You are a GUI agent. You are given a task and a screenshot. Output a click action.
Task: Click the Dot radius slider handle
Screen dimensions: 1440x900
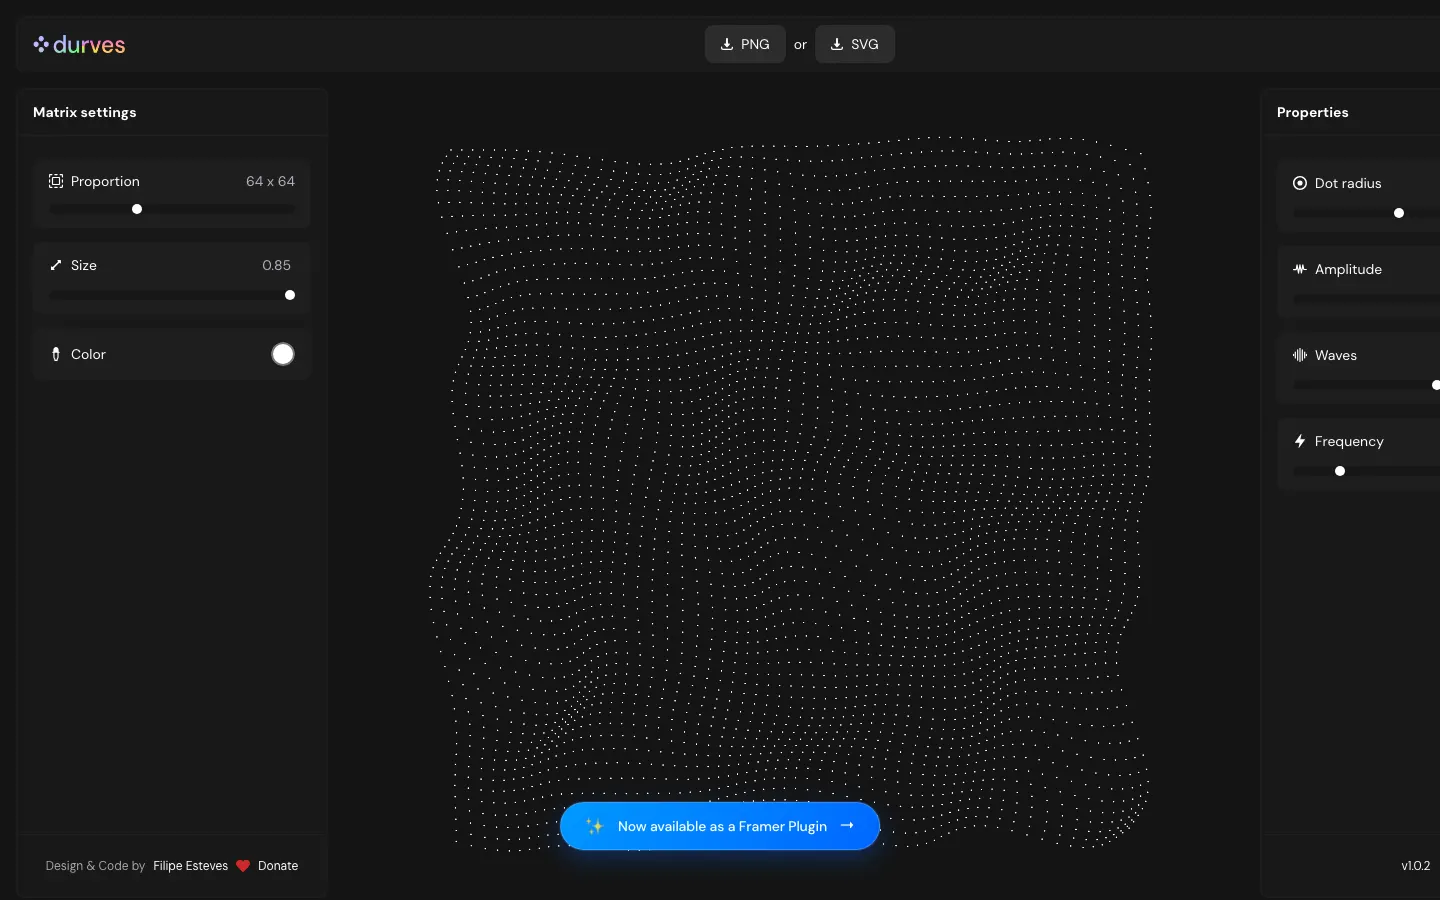[x=1399, y=213]
